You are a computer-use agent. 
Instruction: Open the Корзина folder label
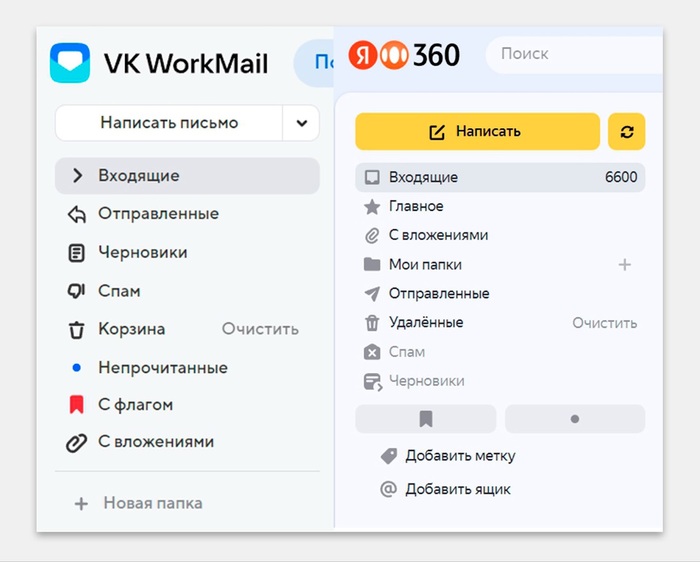(132, 329)
